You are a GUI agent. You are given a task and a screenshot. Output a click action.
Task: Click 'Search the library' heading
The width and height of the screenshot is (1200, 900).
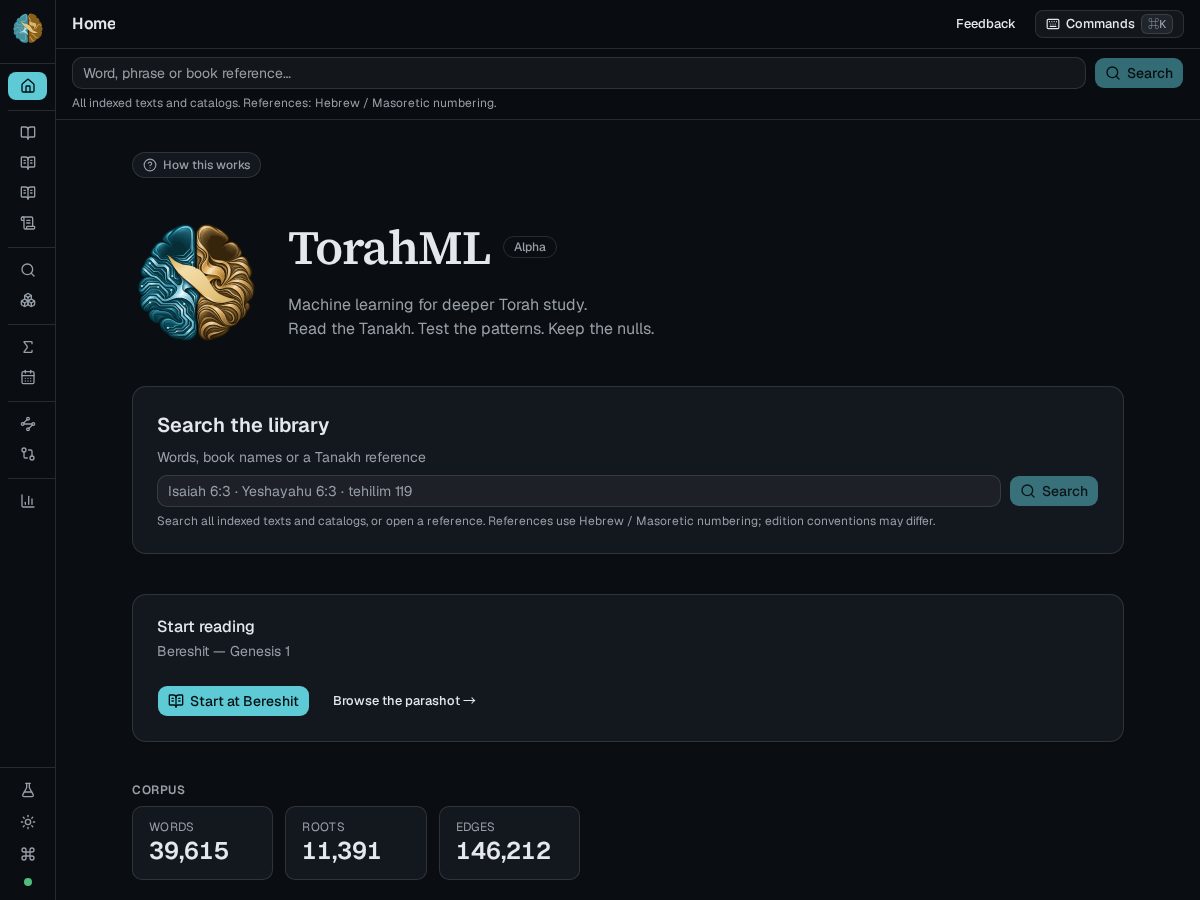click(x=243, y=425)
